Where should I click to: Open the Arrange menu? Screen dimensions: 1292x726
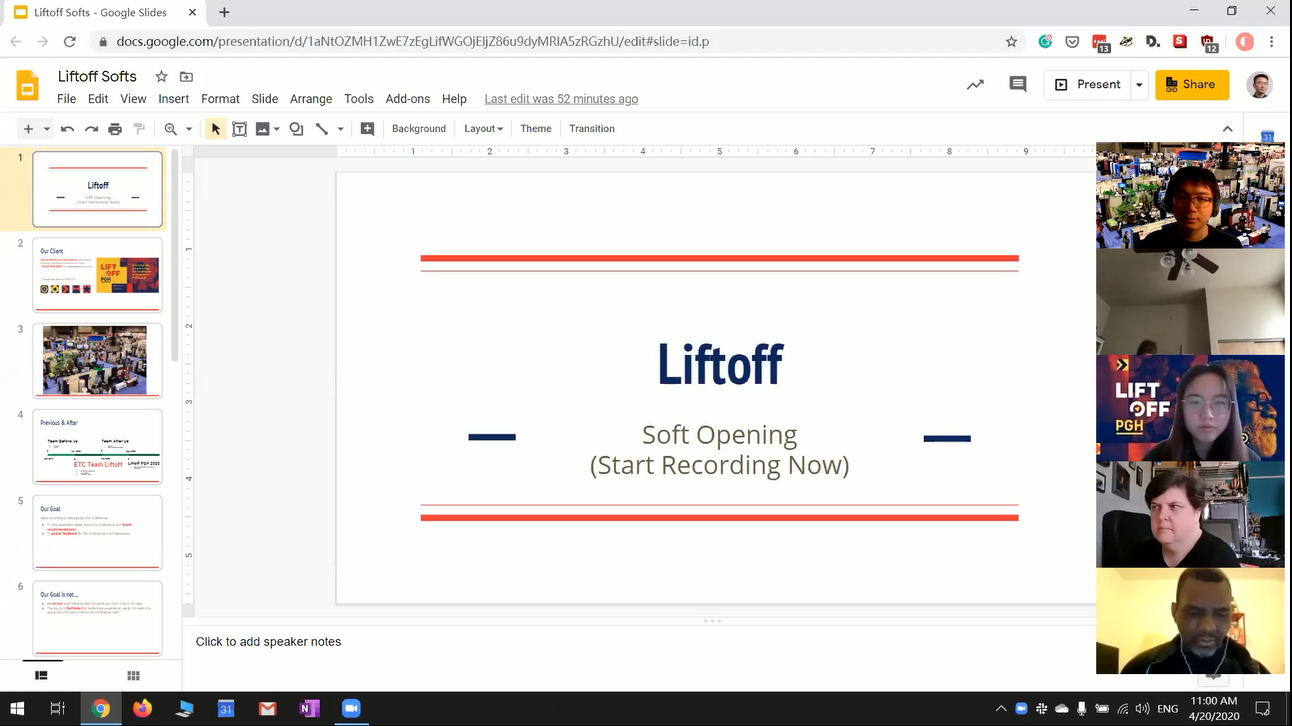311,99
